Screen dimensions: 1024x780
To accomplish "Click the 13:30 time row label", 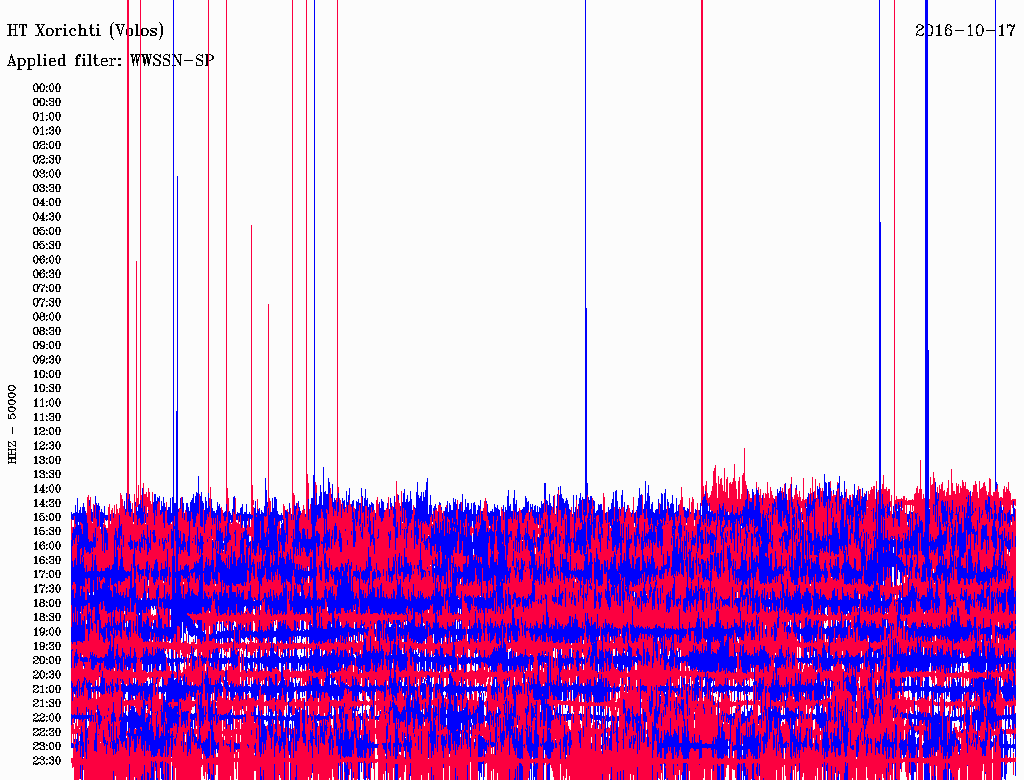I will (x=47, y=474).
